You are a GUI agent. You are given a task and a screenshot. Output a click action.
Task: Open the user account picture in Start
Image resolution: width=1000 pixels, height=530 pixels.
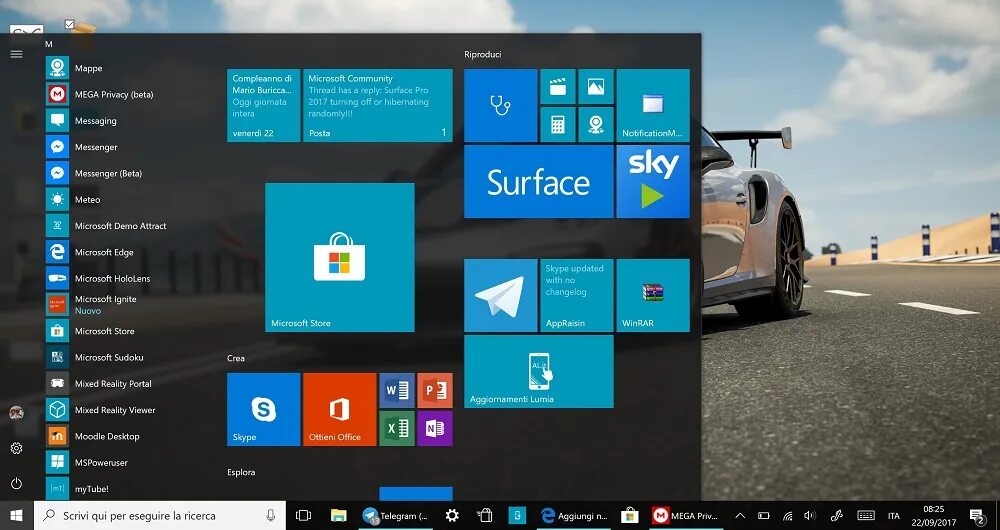[17, 413]
